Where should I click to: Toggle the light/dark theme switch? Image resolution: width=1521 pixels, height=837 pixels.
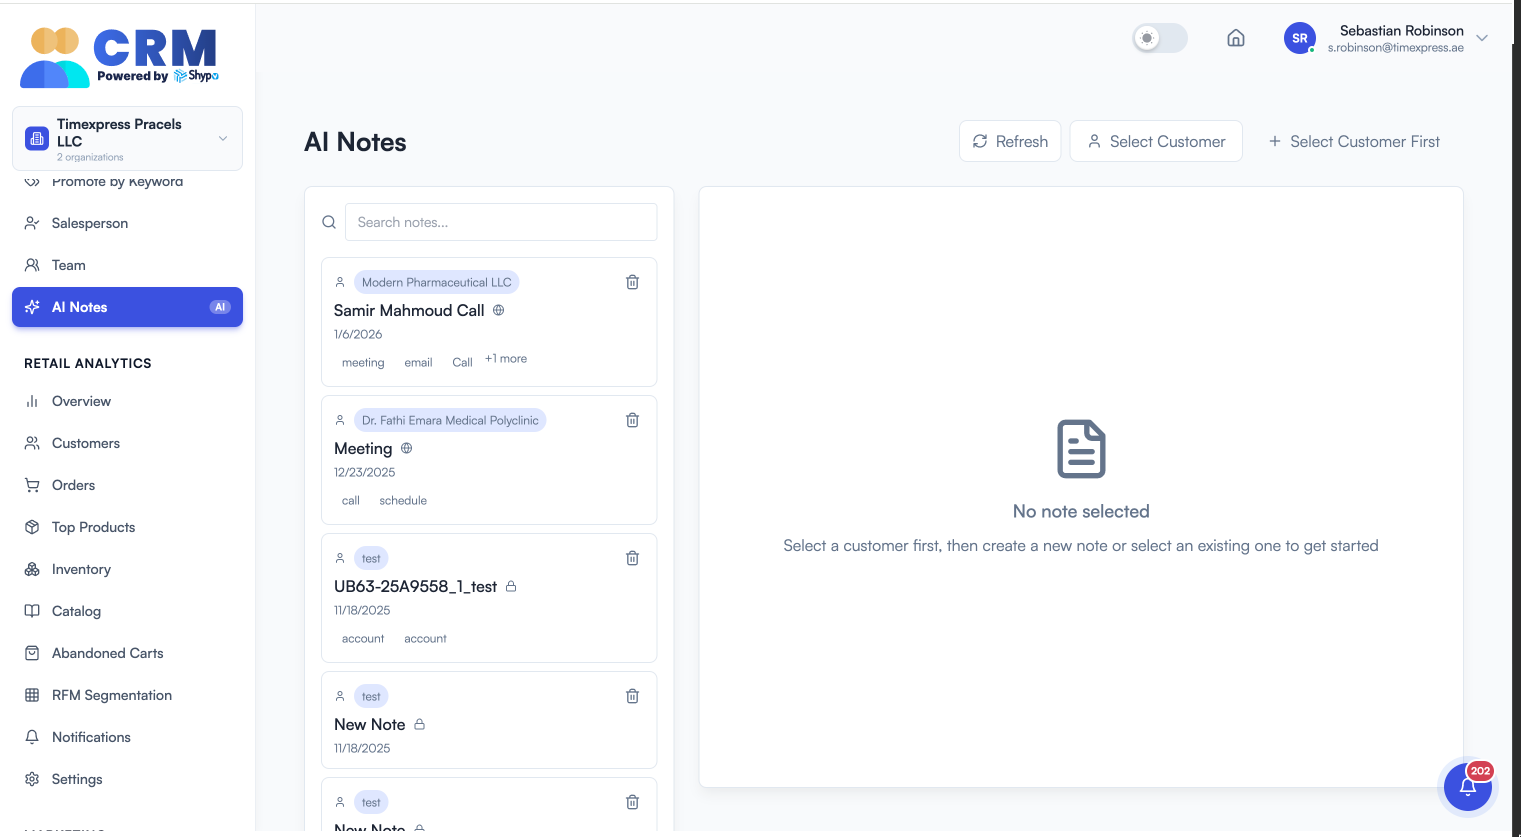pos(1160,38)
